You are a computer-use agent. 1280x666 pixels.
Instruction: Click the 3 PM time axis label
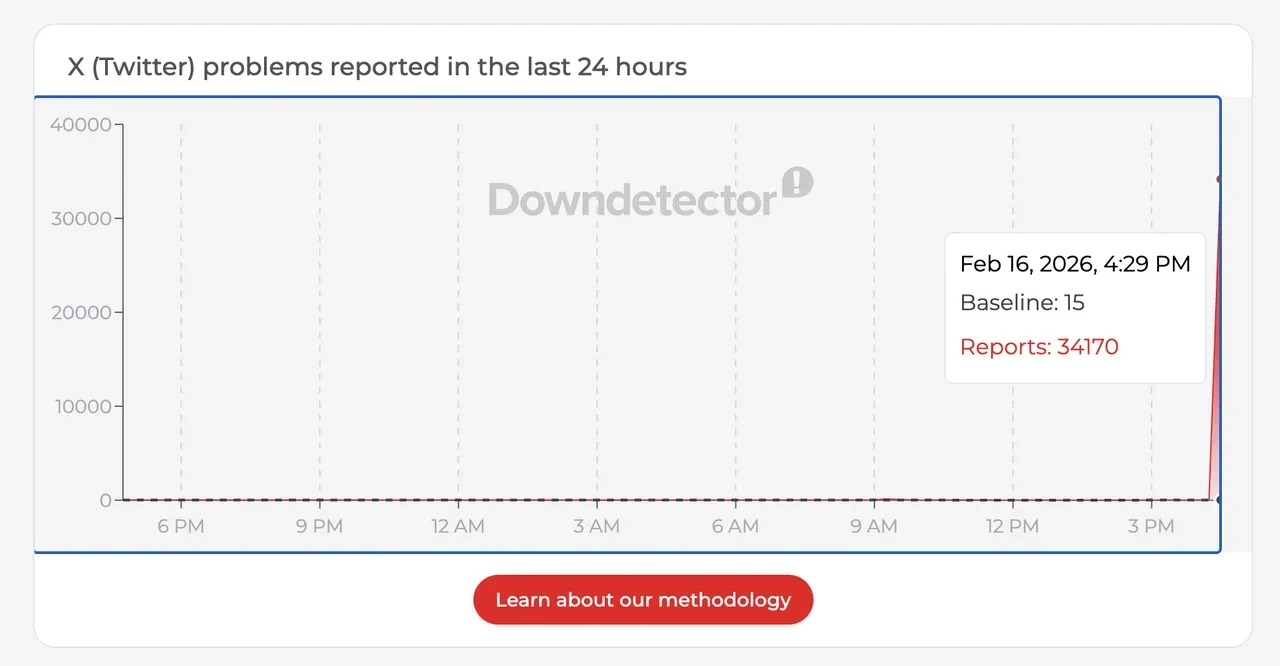[x=1151, y=526]
